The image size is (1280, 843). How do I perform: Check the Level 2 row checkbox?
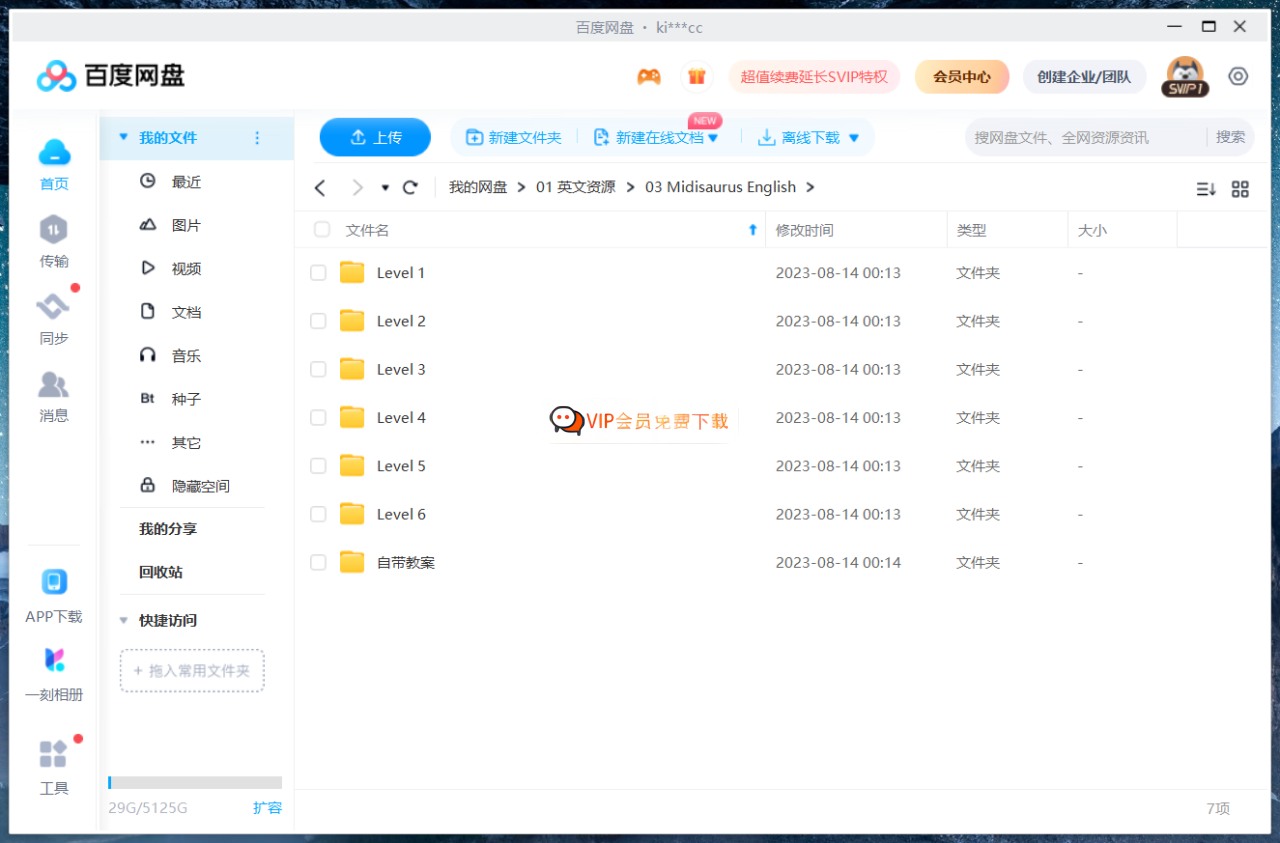click(318, 321)
